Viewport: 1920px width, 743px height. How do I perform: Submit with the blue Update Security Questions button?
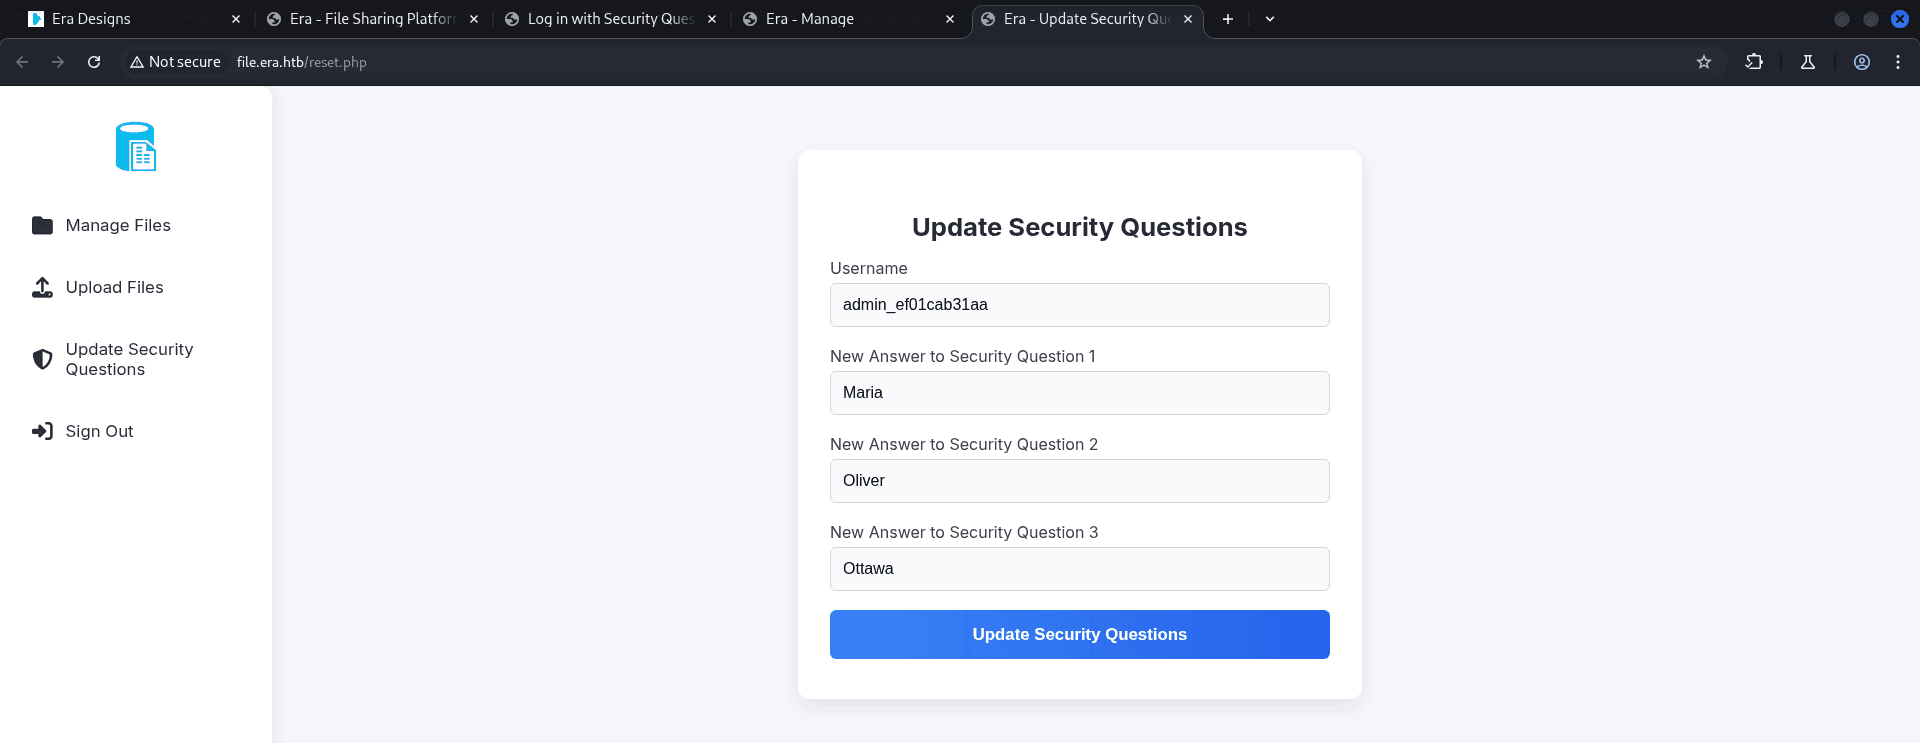coord(1080,634)
